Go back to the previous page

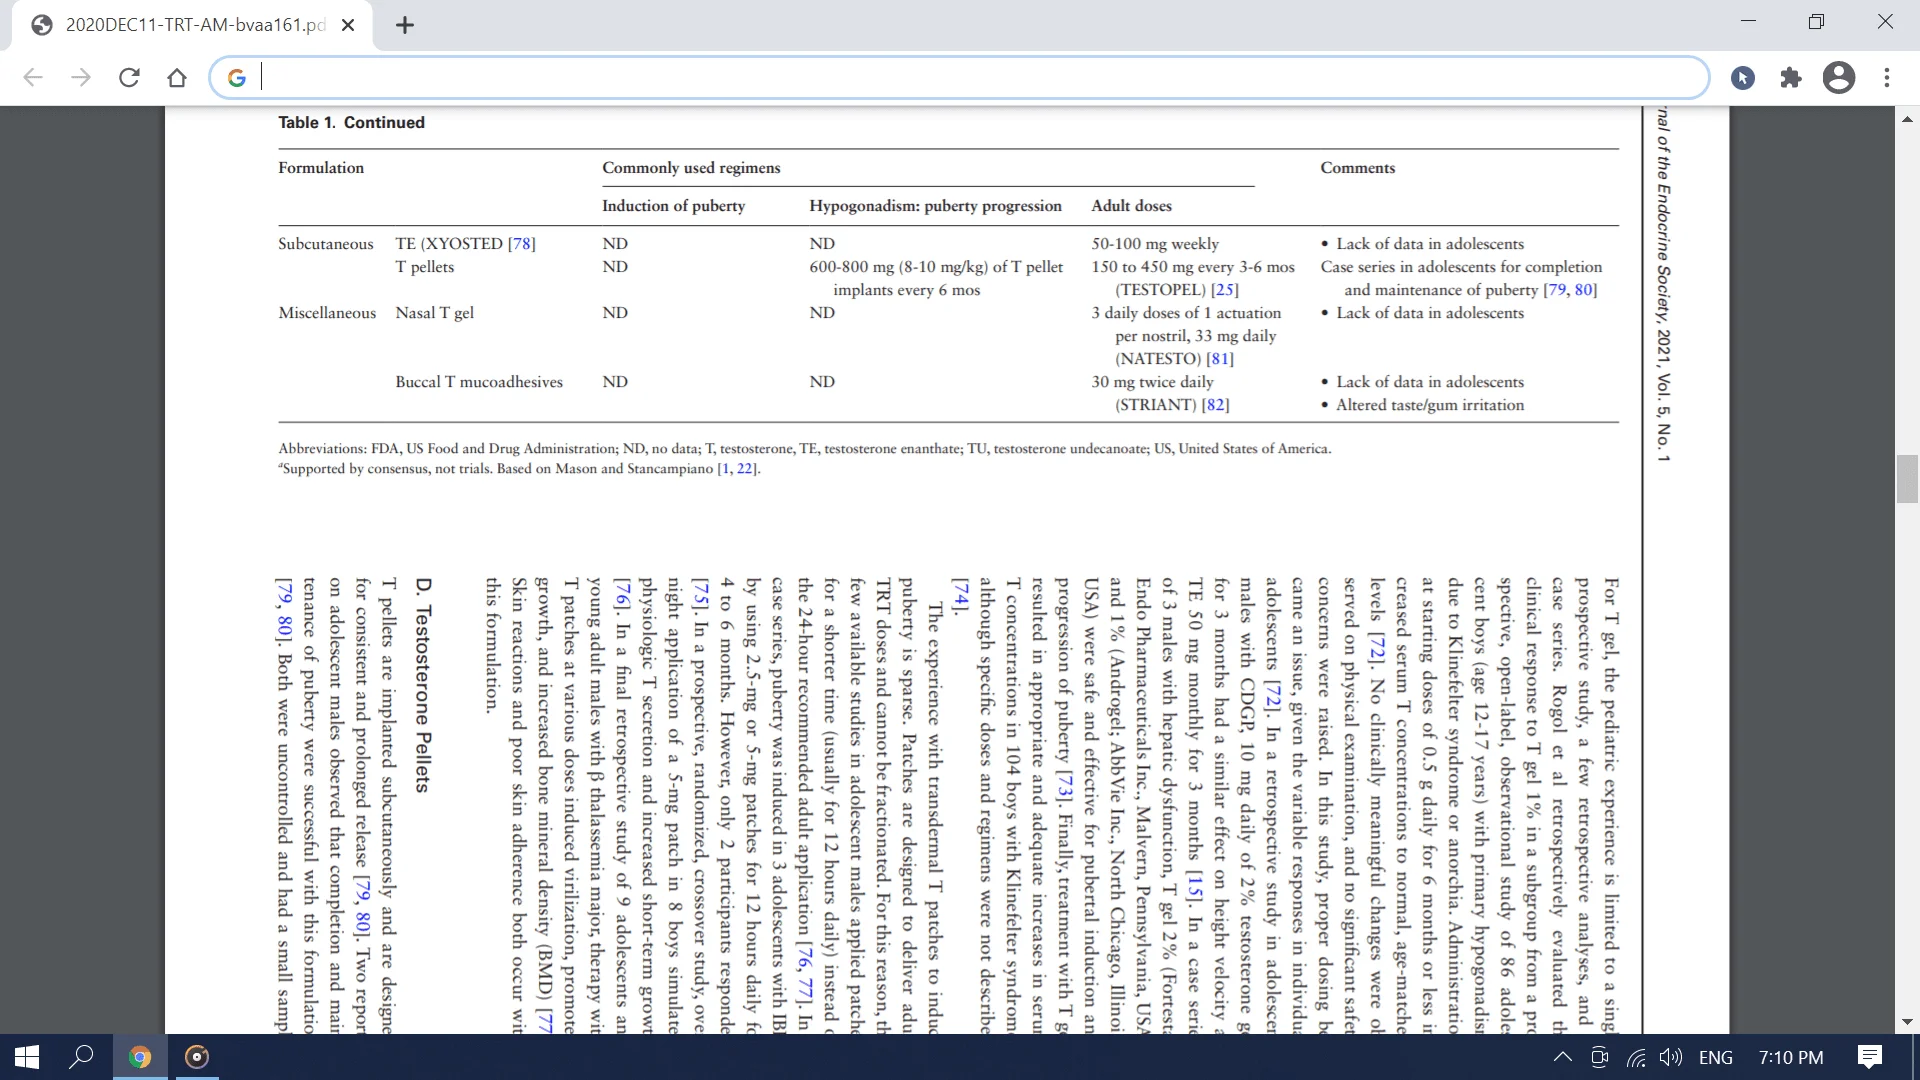[x=33, y=78]
